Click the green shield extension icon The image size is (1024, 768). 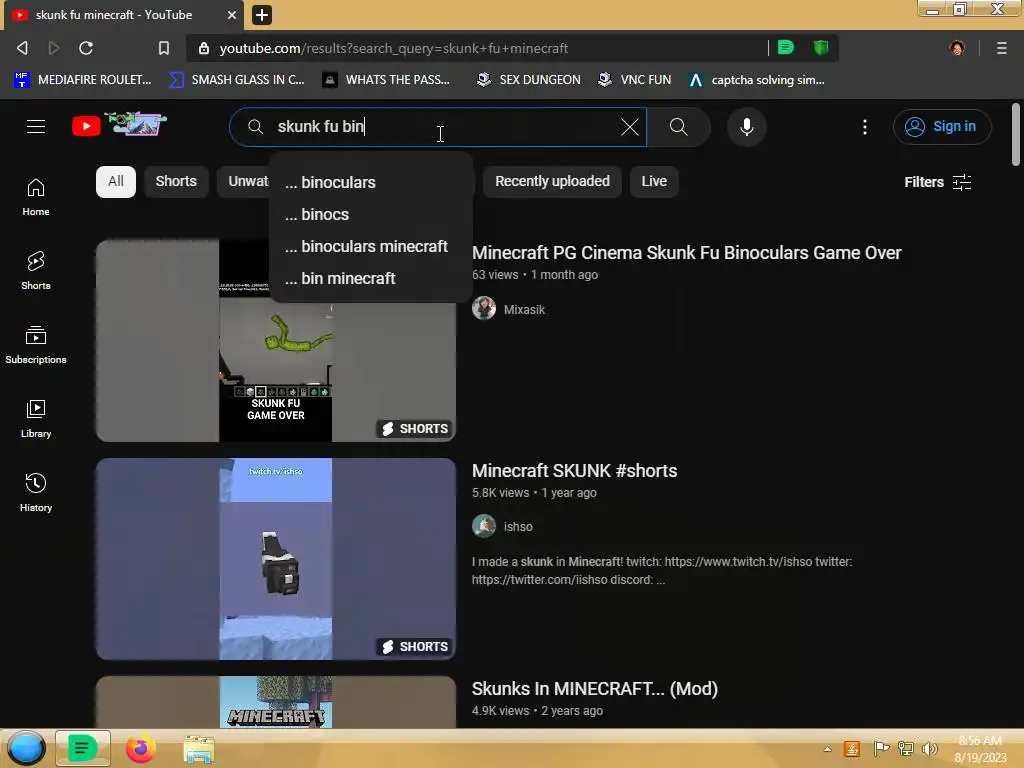[821, 48]
